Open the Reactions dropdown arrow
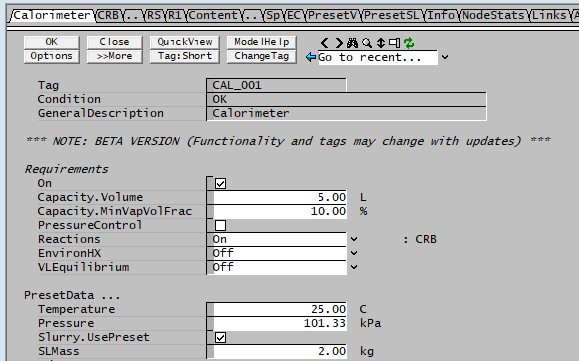The image size is (579, 361). click(x=354, y=239)
